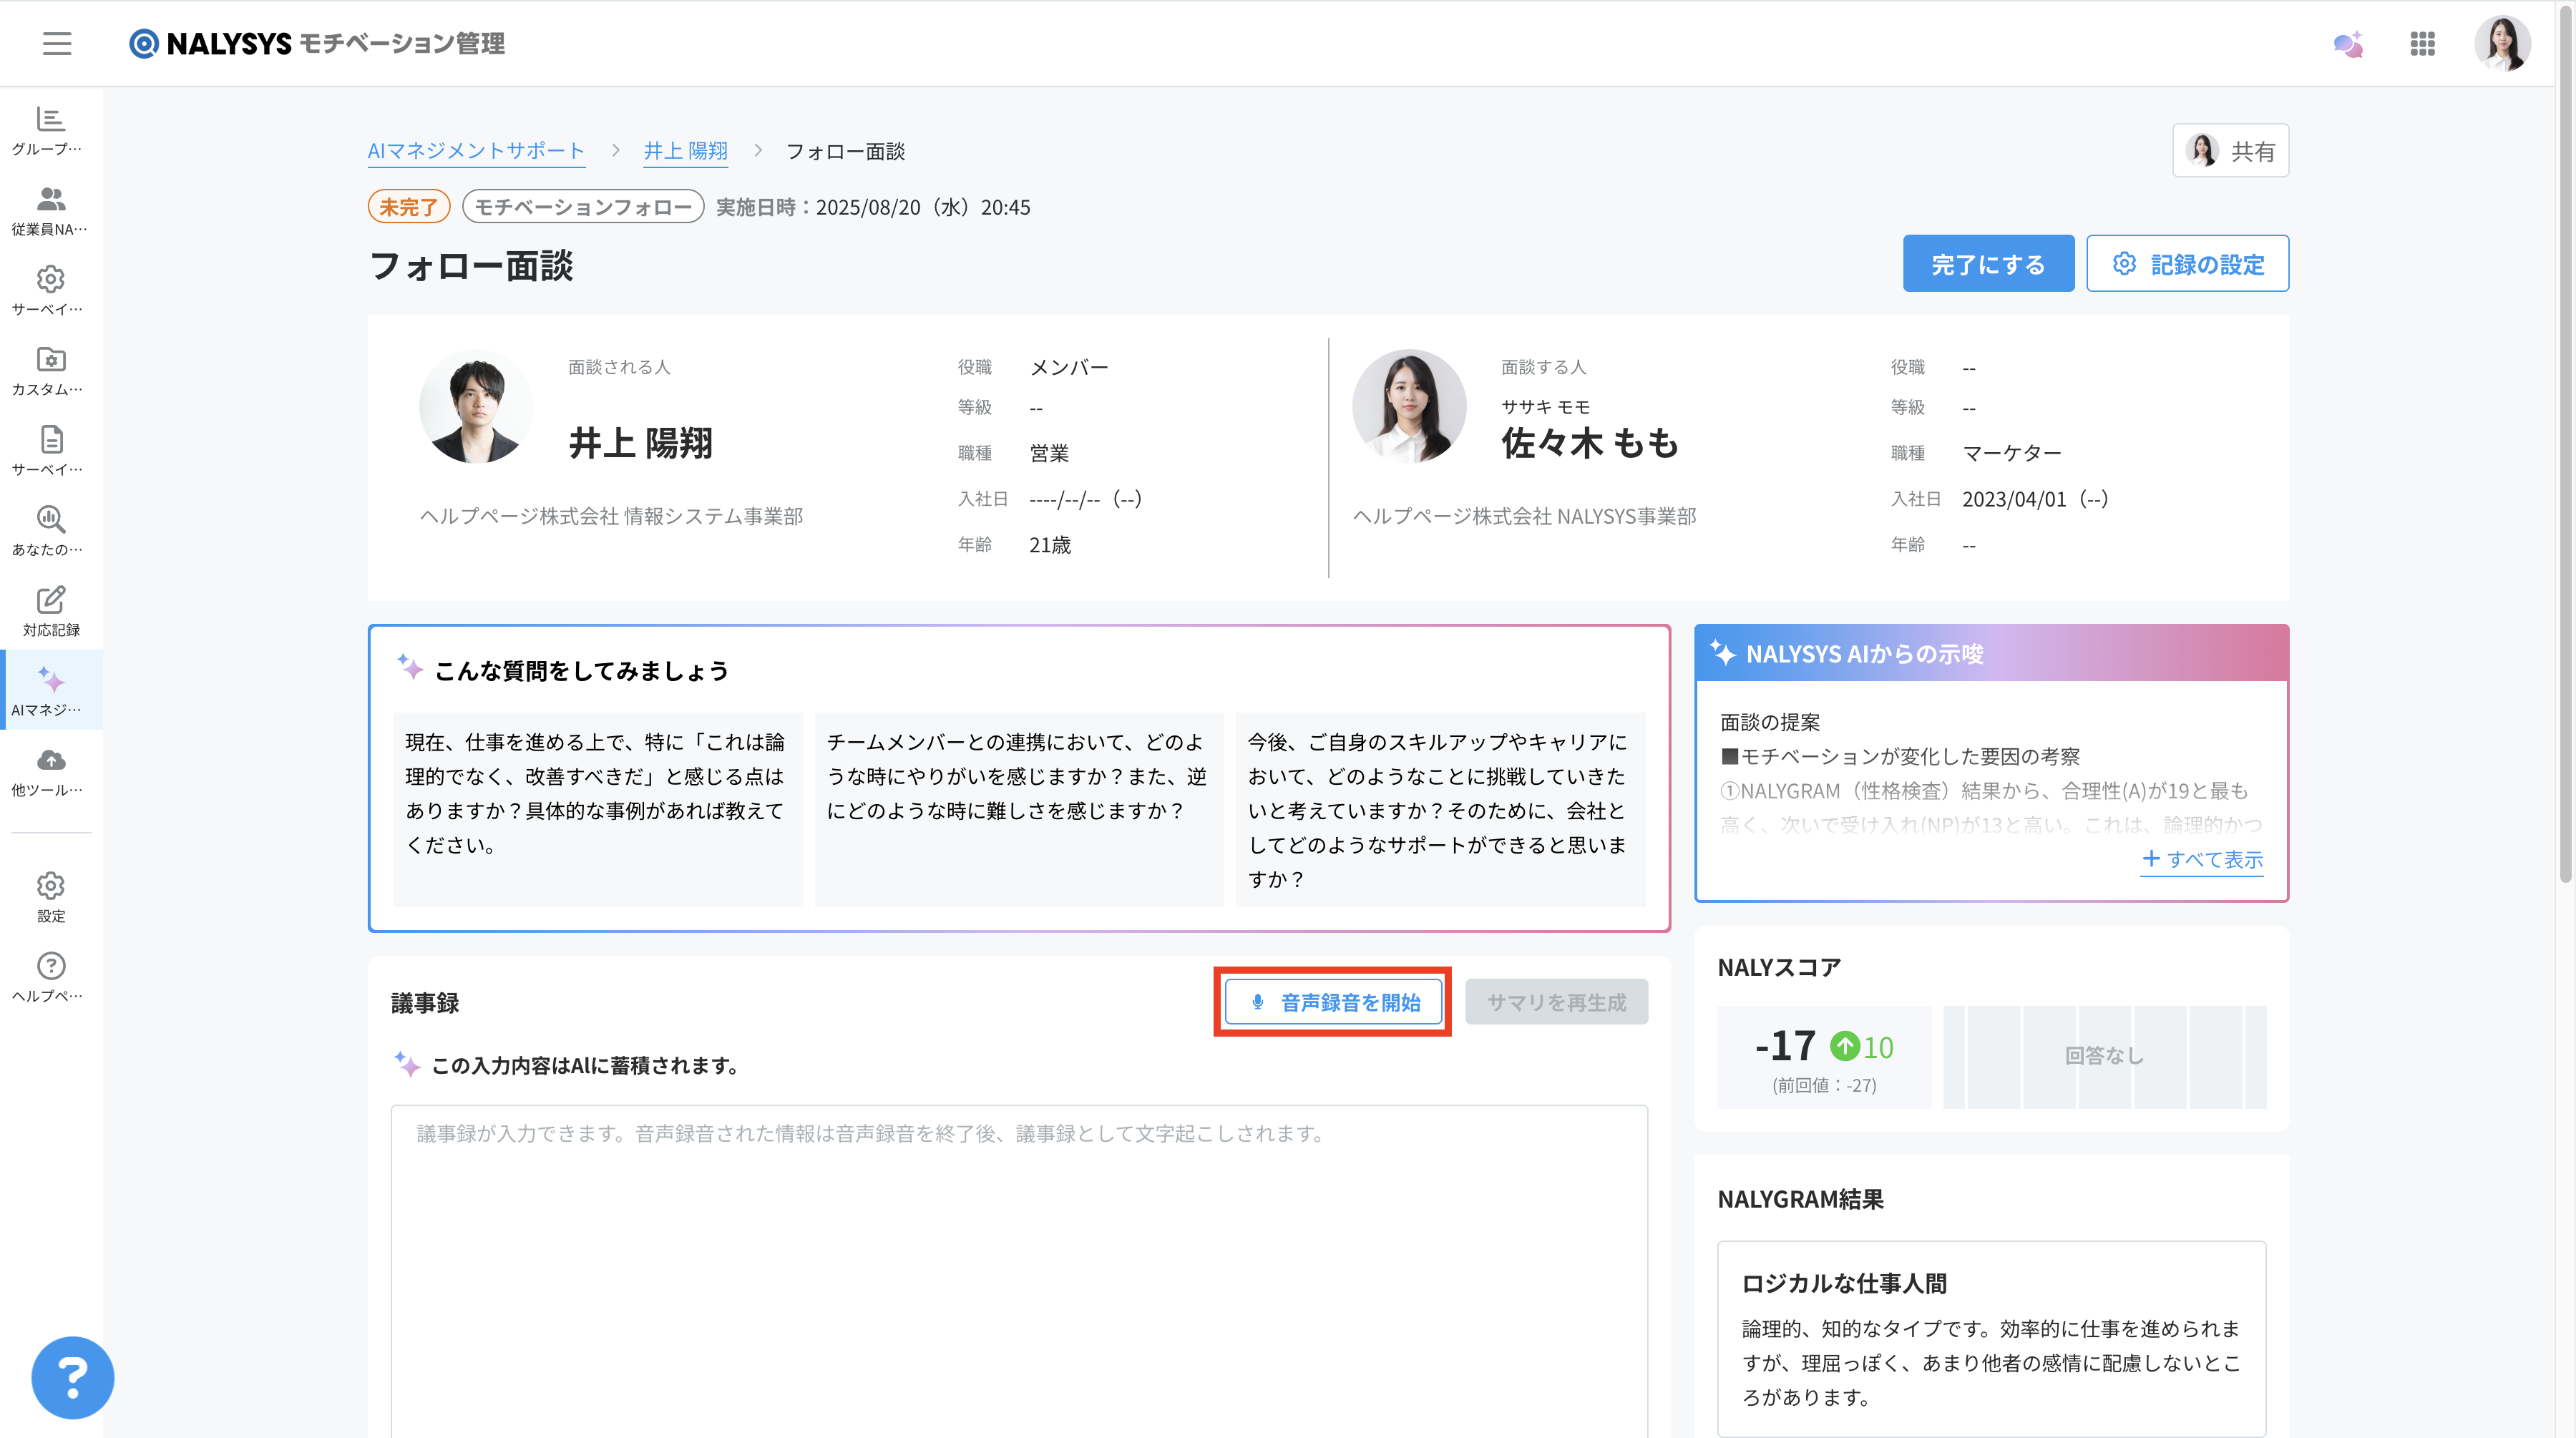Click the small avatar in 共有 button

point(2202,150)
